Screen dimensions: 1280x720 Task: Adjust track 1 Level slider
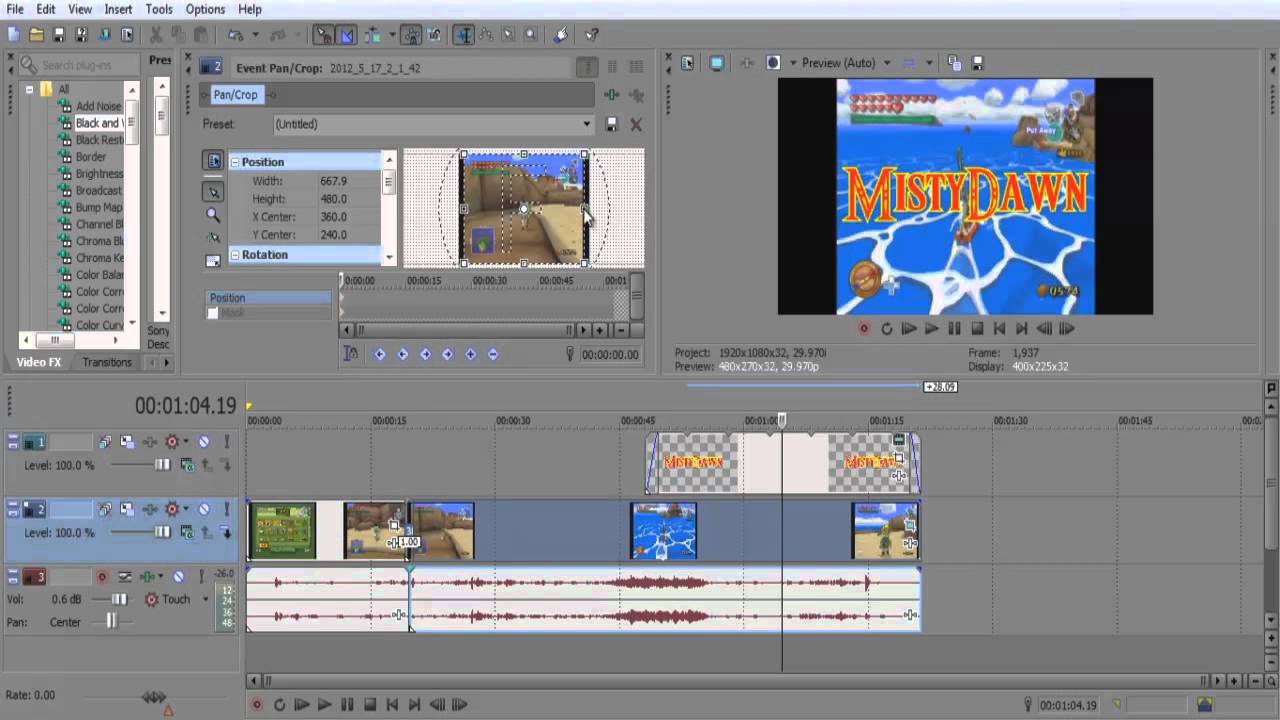point(162,465)
